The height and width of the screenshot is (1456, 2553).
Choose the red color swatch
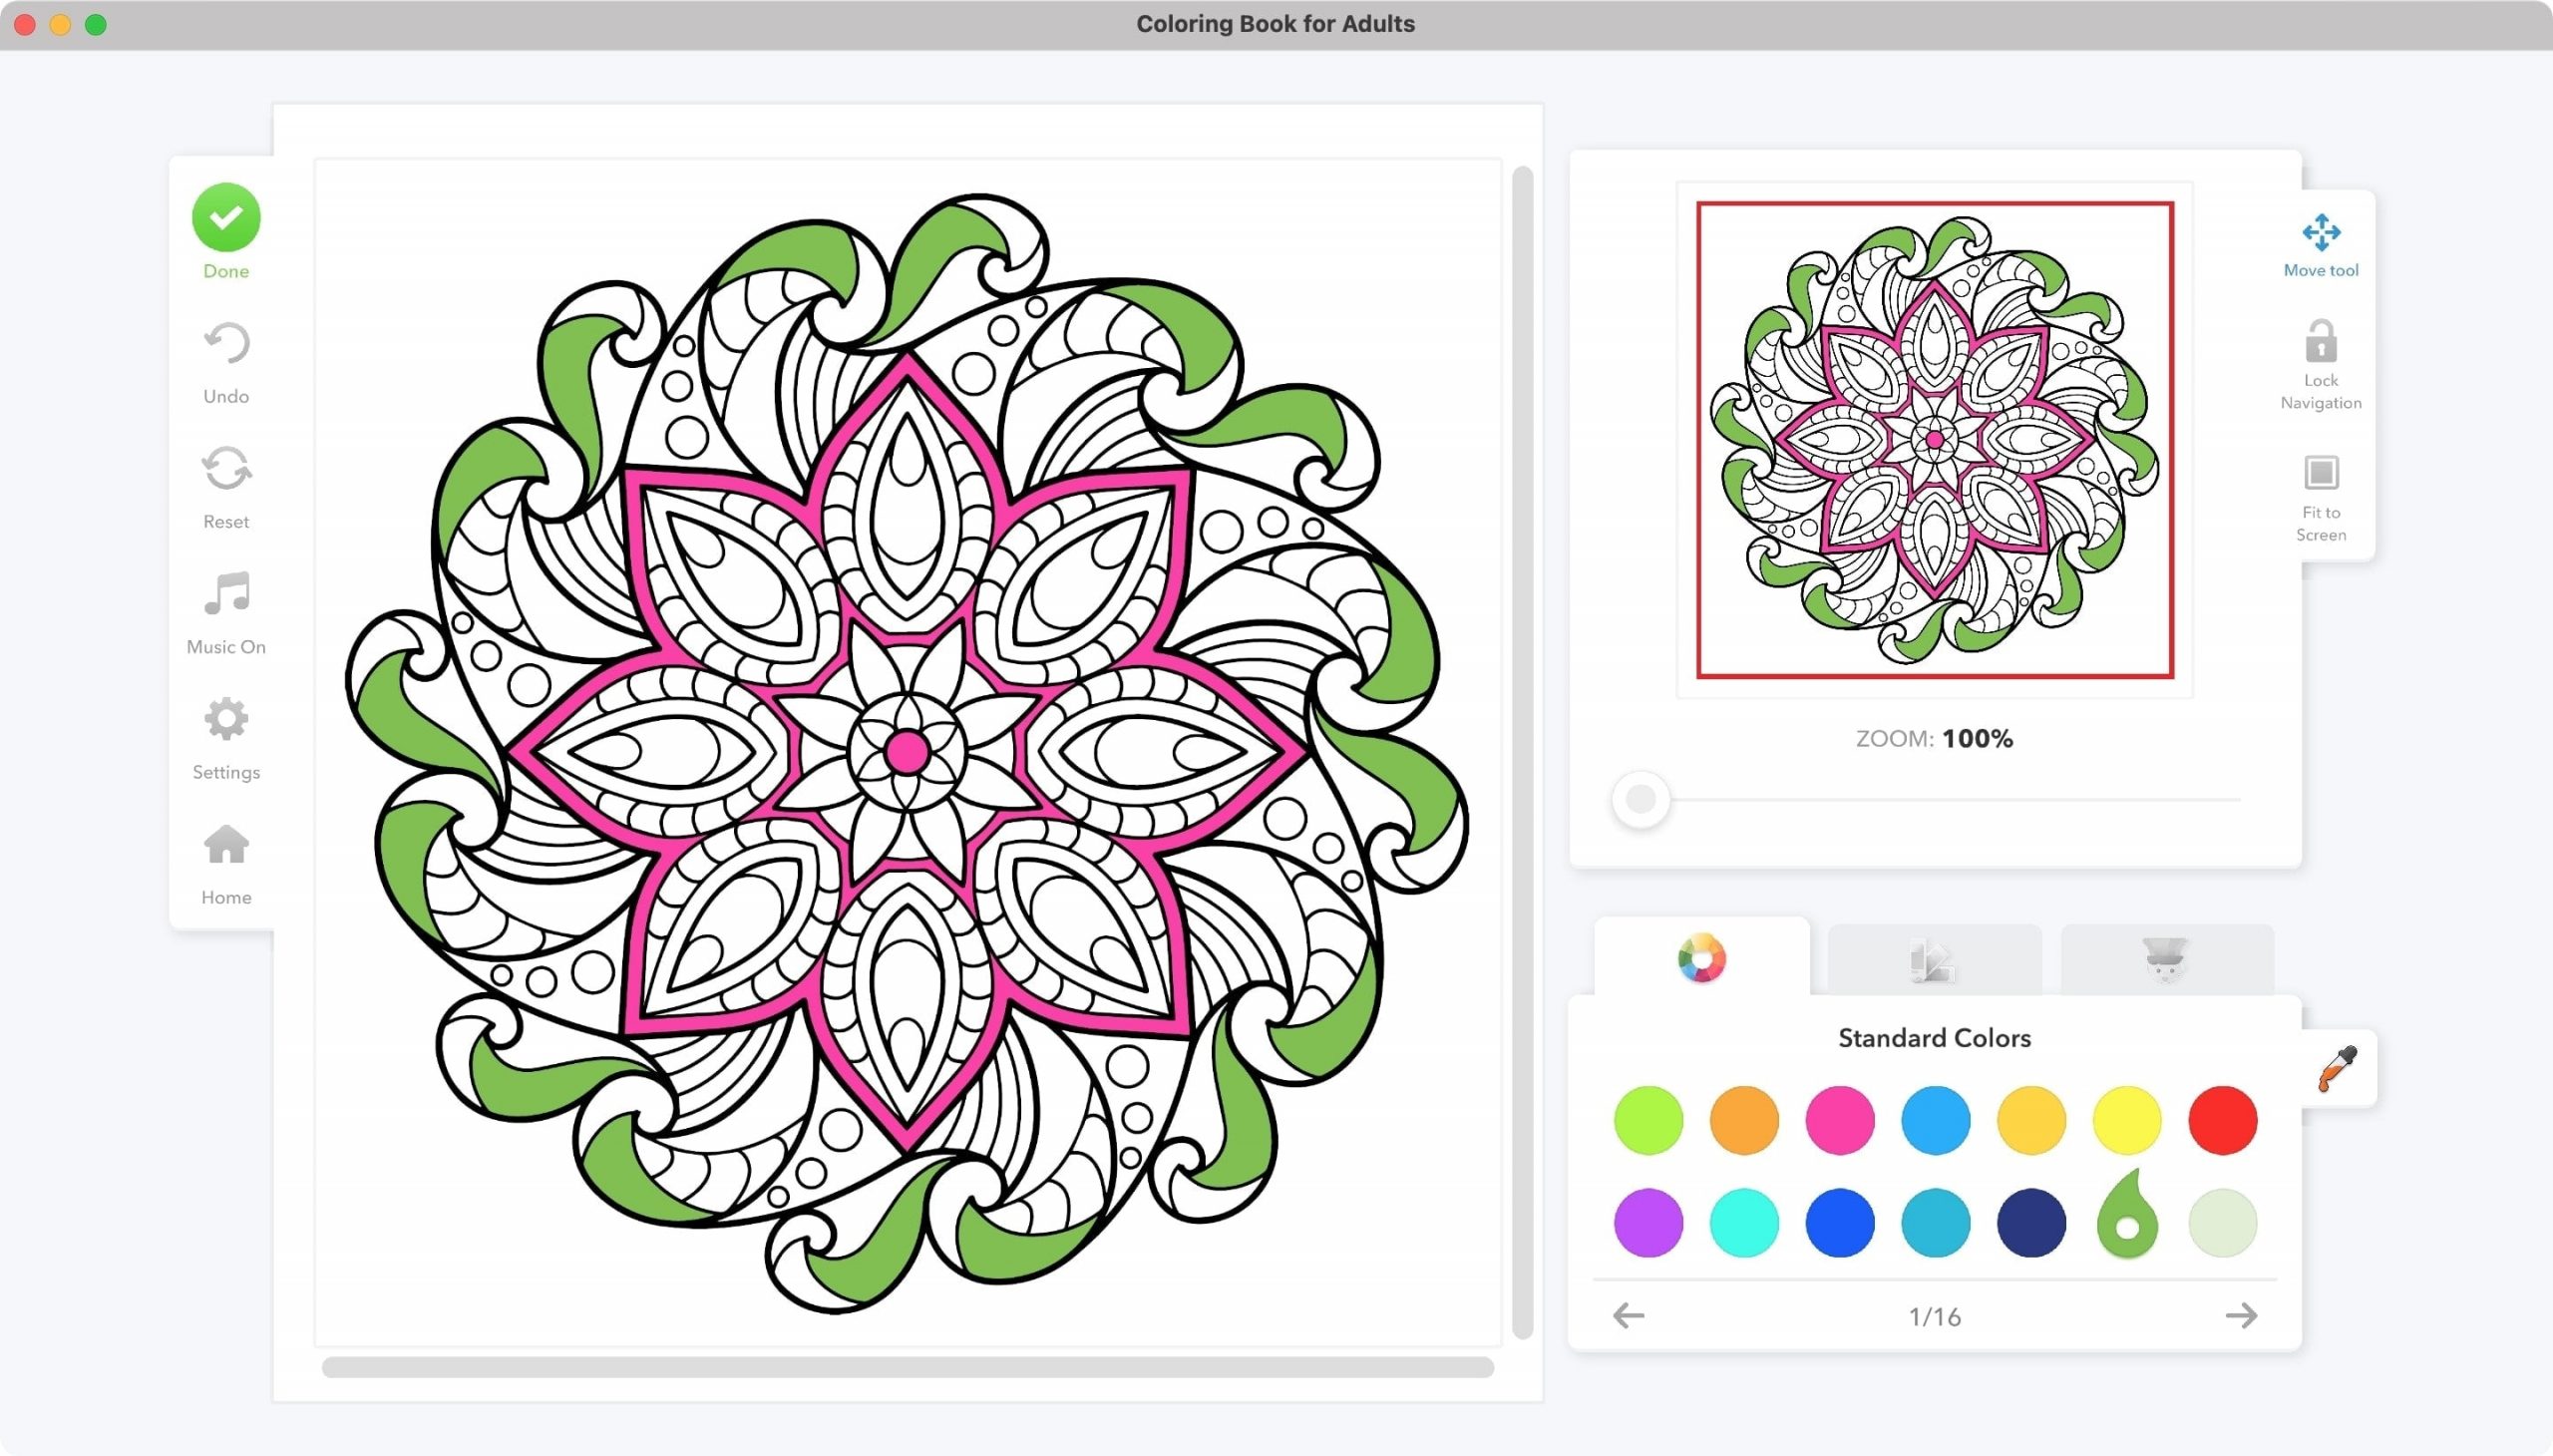pos(2222,1120)
